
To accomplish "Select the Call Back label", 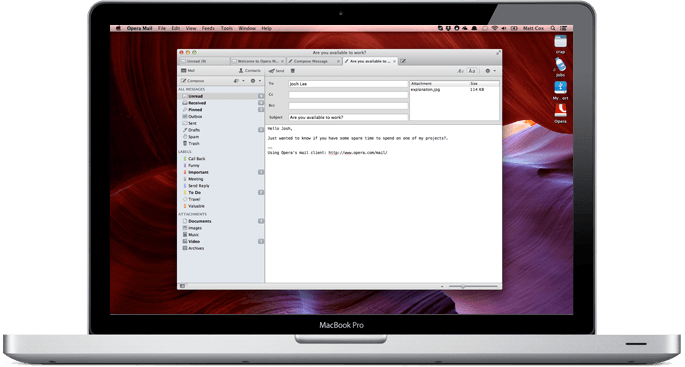I will pyautogui.click(x=221, y=159).
